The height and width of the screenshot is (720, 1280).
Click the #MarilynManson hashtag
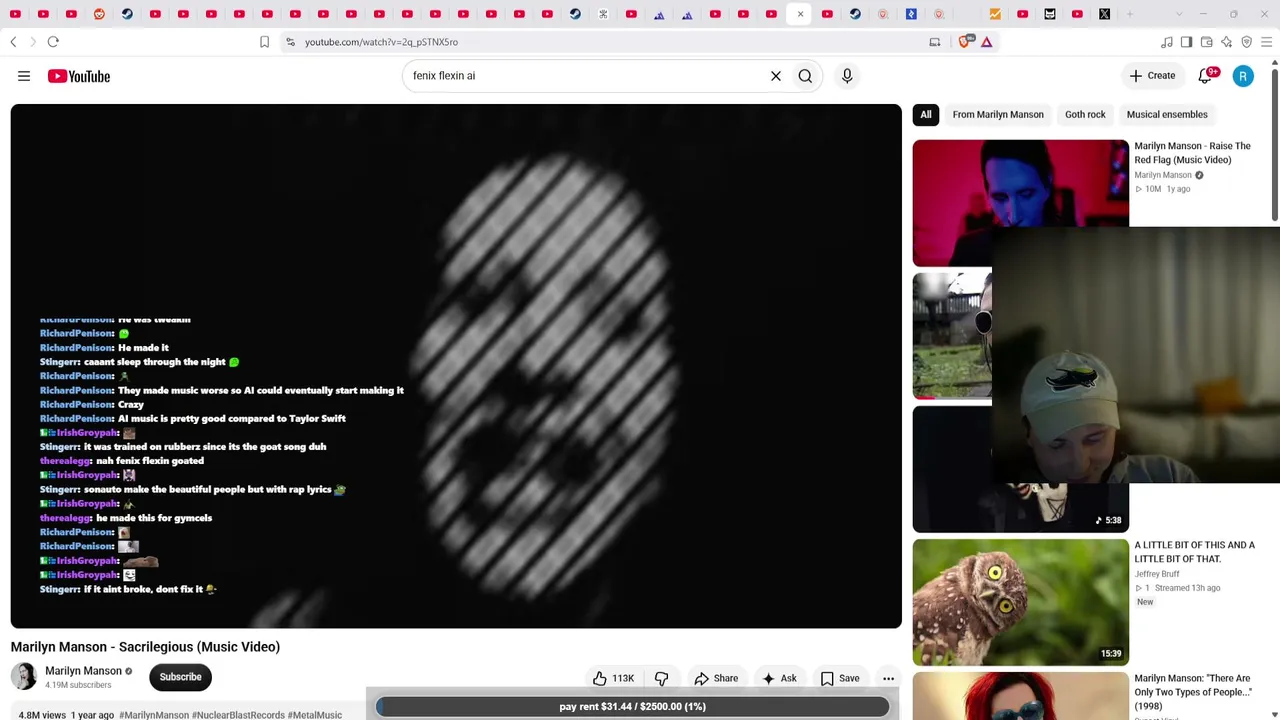[x=154, y=715]
